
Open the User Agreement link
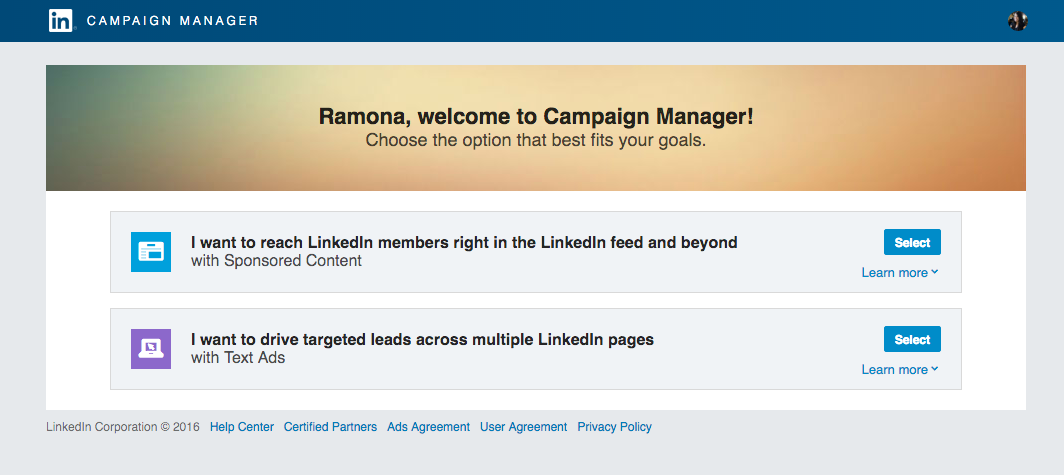524,427
